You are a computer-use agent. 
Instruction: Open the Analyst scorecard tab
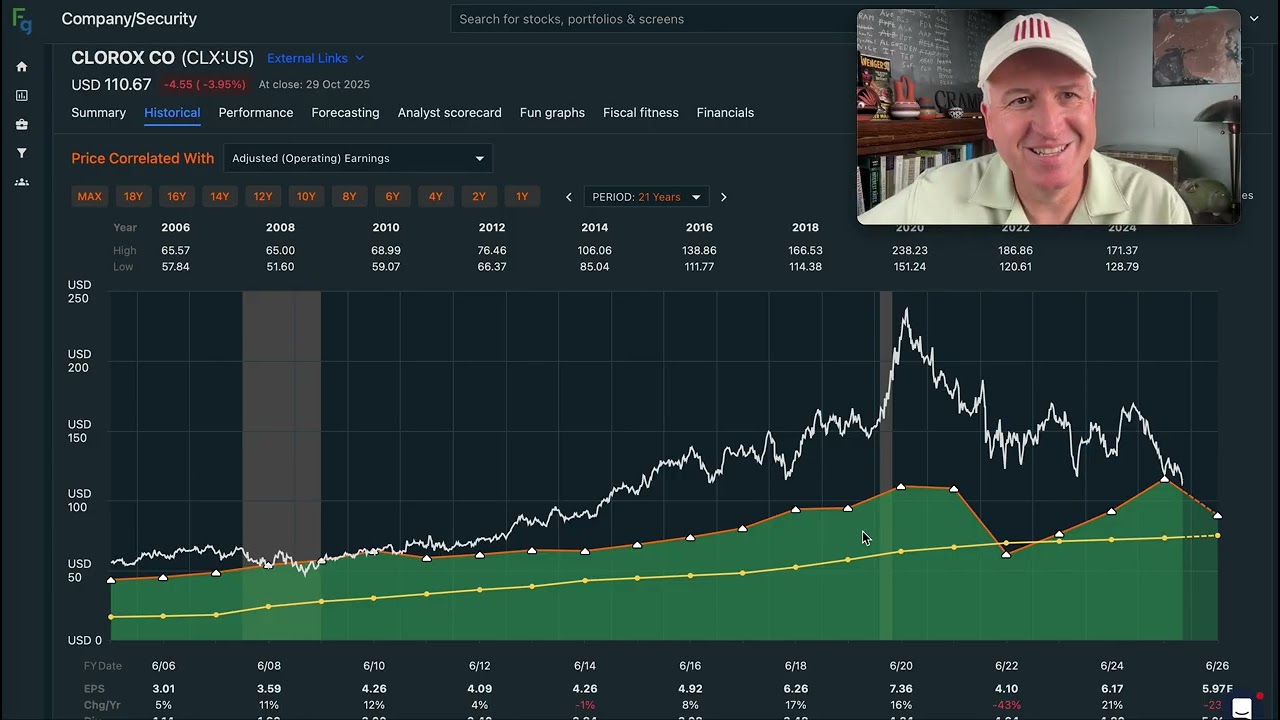[x=449, y=113]
